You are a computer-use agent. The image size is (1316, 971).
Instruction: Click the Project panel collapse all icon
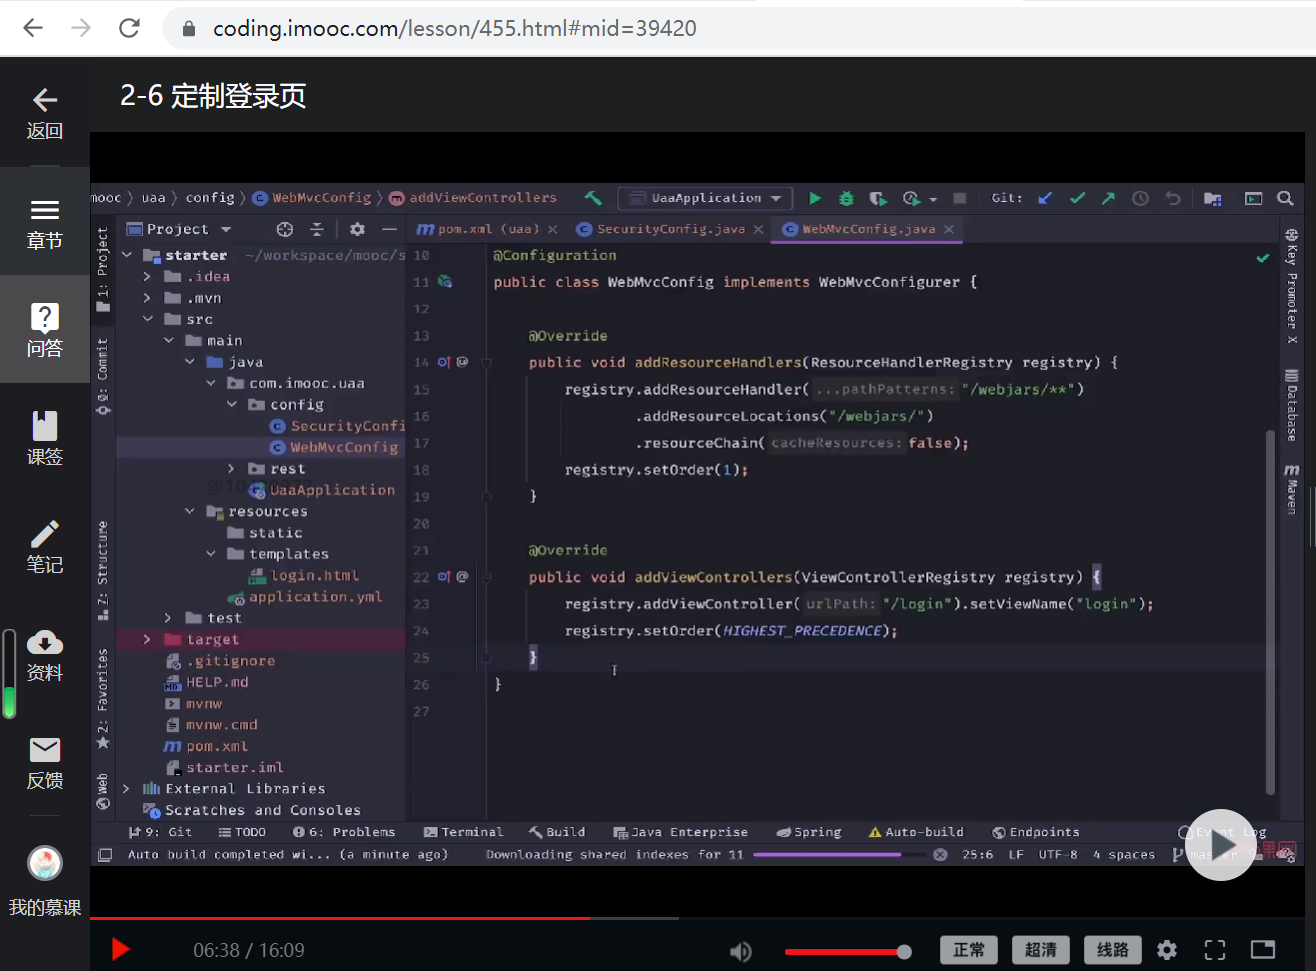[x=317, y=229]
